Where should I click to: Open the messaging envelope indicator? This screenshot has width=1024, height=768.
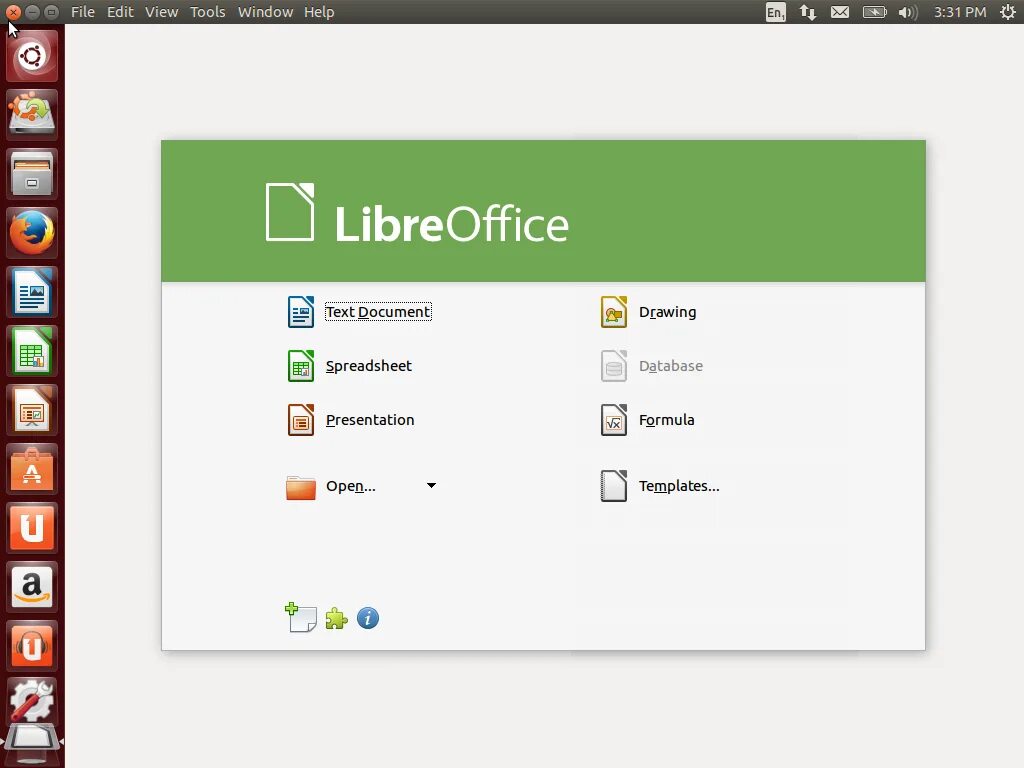pyautogui.click(x=840, y=12)
